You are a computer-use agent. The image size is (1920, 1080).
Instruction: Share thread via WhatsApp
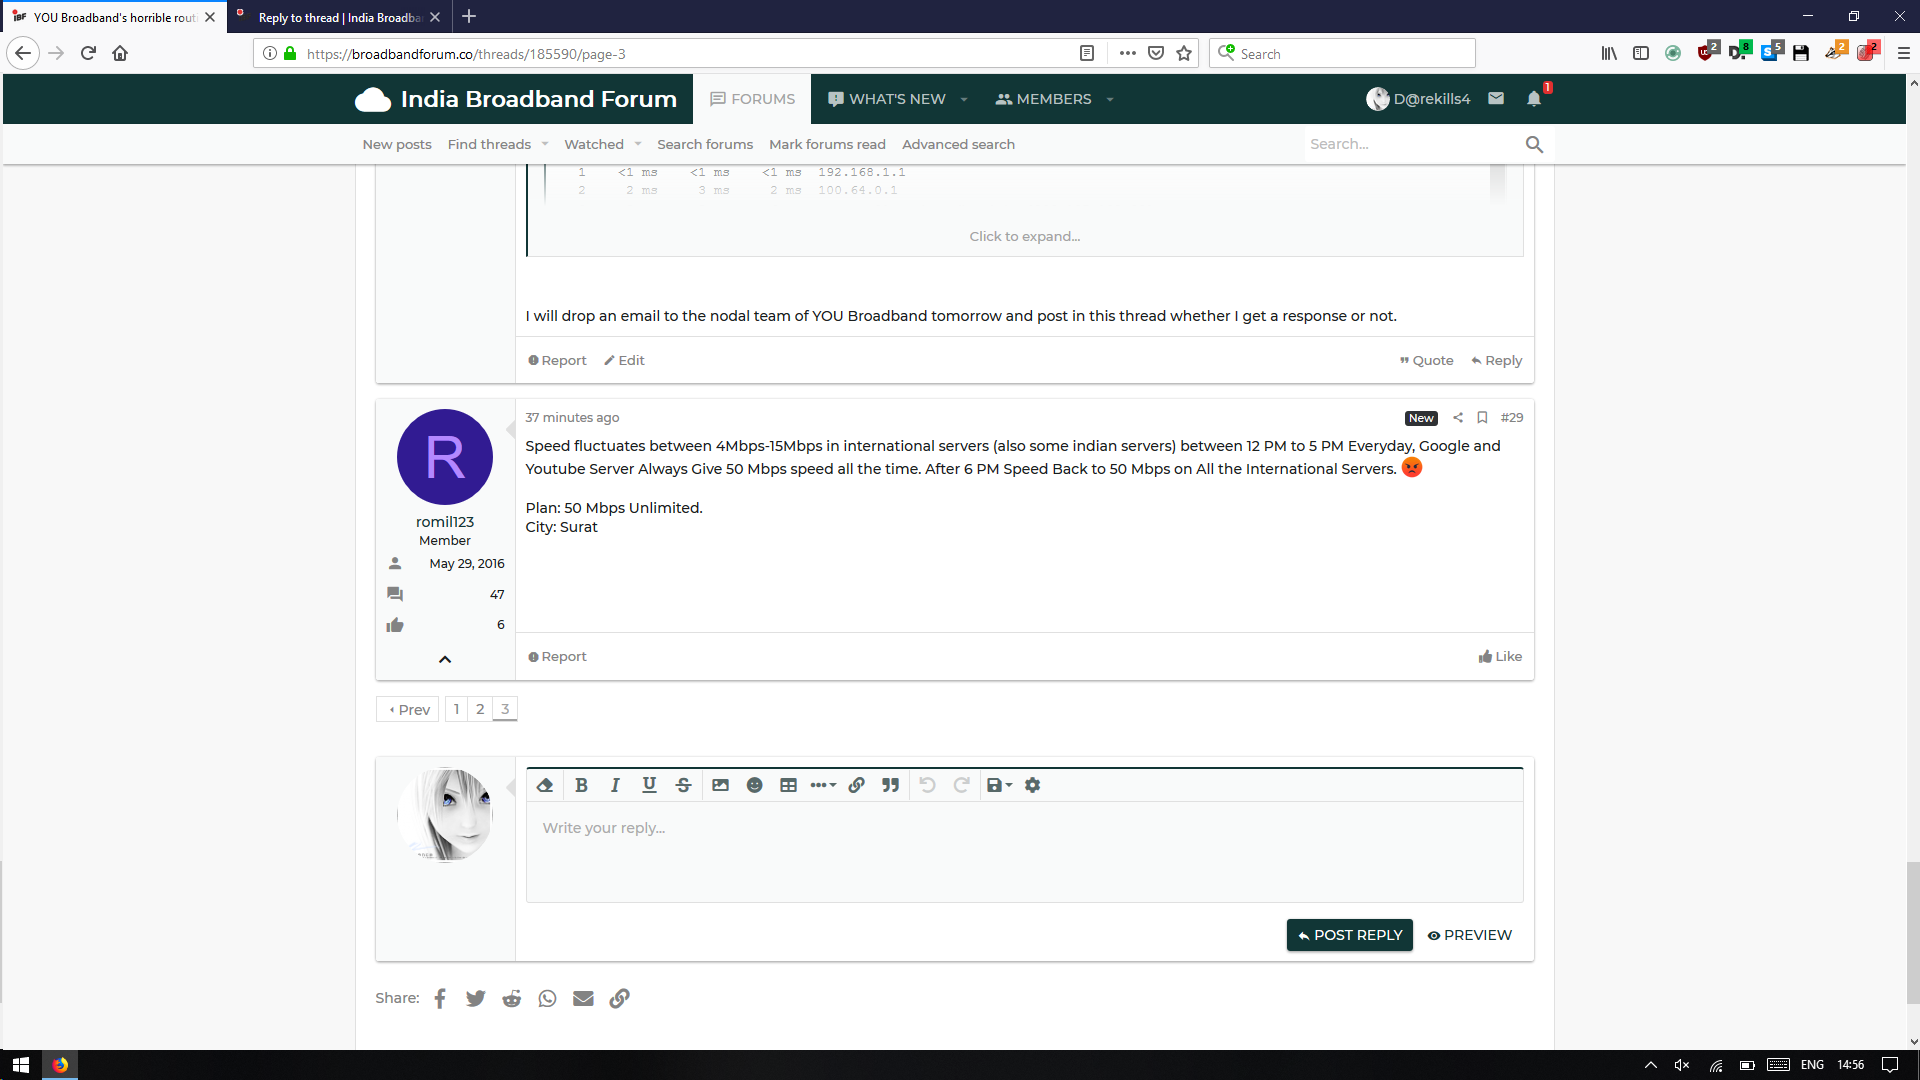[x=548, y=999]
